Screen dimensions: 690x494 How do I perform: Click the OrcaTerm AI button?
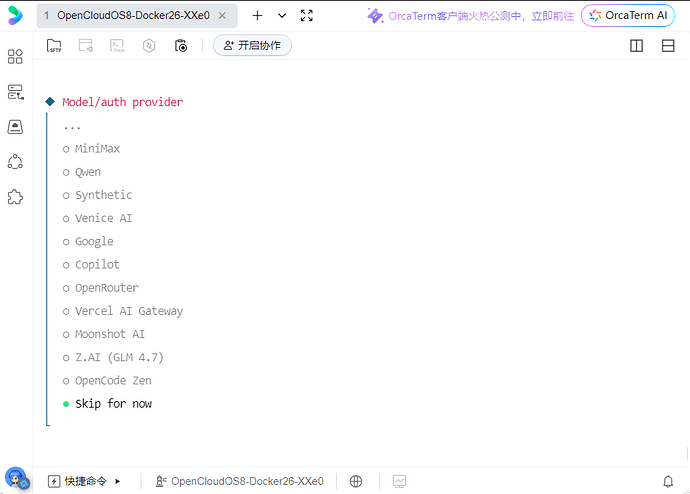[x=628, y=15]
